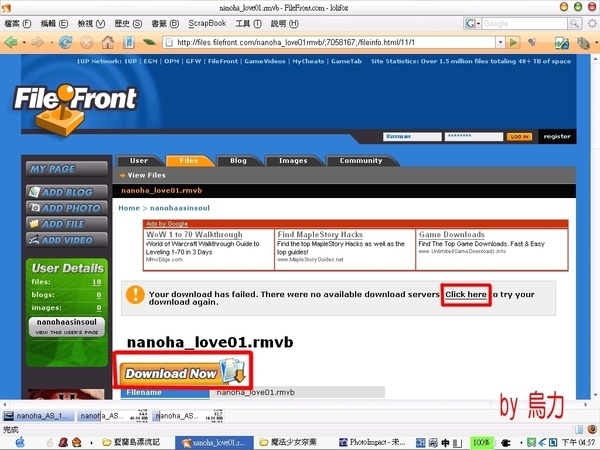600x450 pixels.
Task: Open the home page icon
Action: (108, 42)
